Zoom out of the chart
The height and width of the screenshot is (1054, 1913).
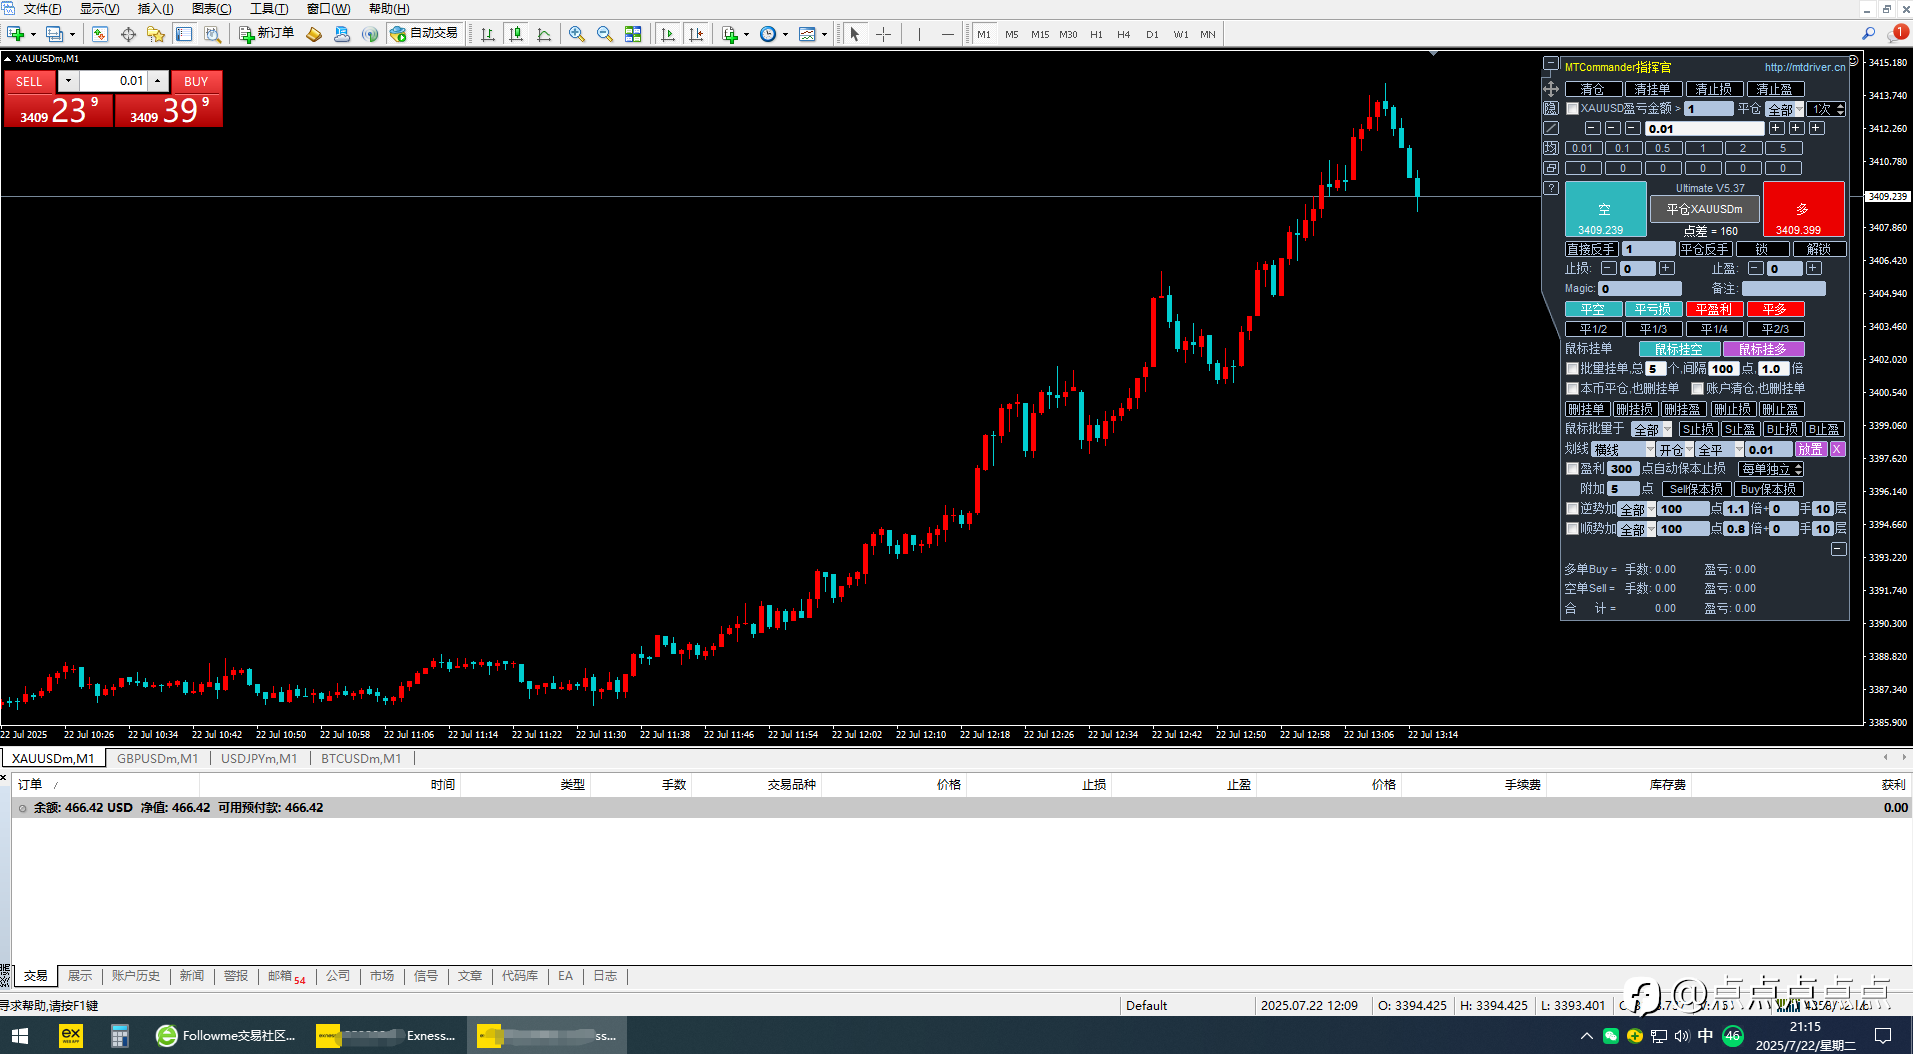(605, 34)
